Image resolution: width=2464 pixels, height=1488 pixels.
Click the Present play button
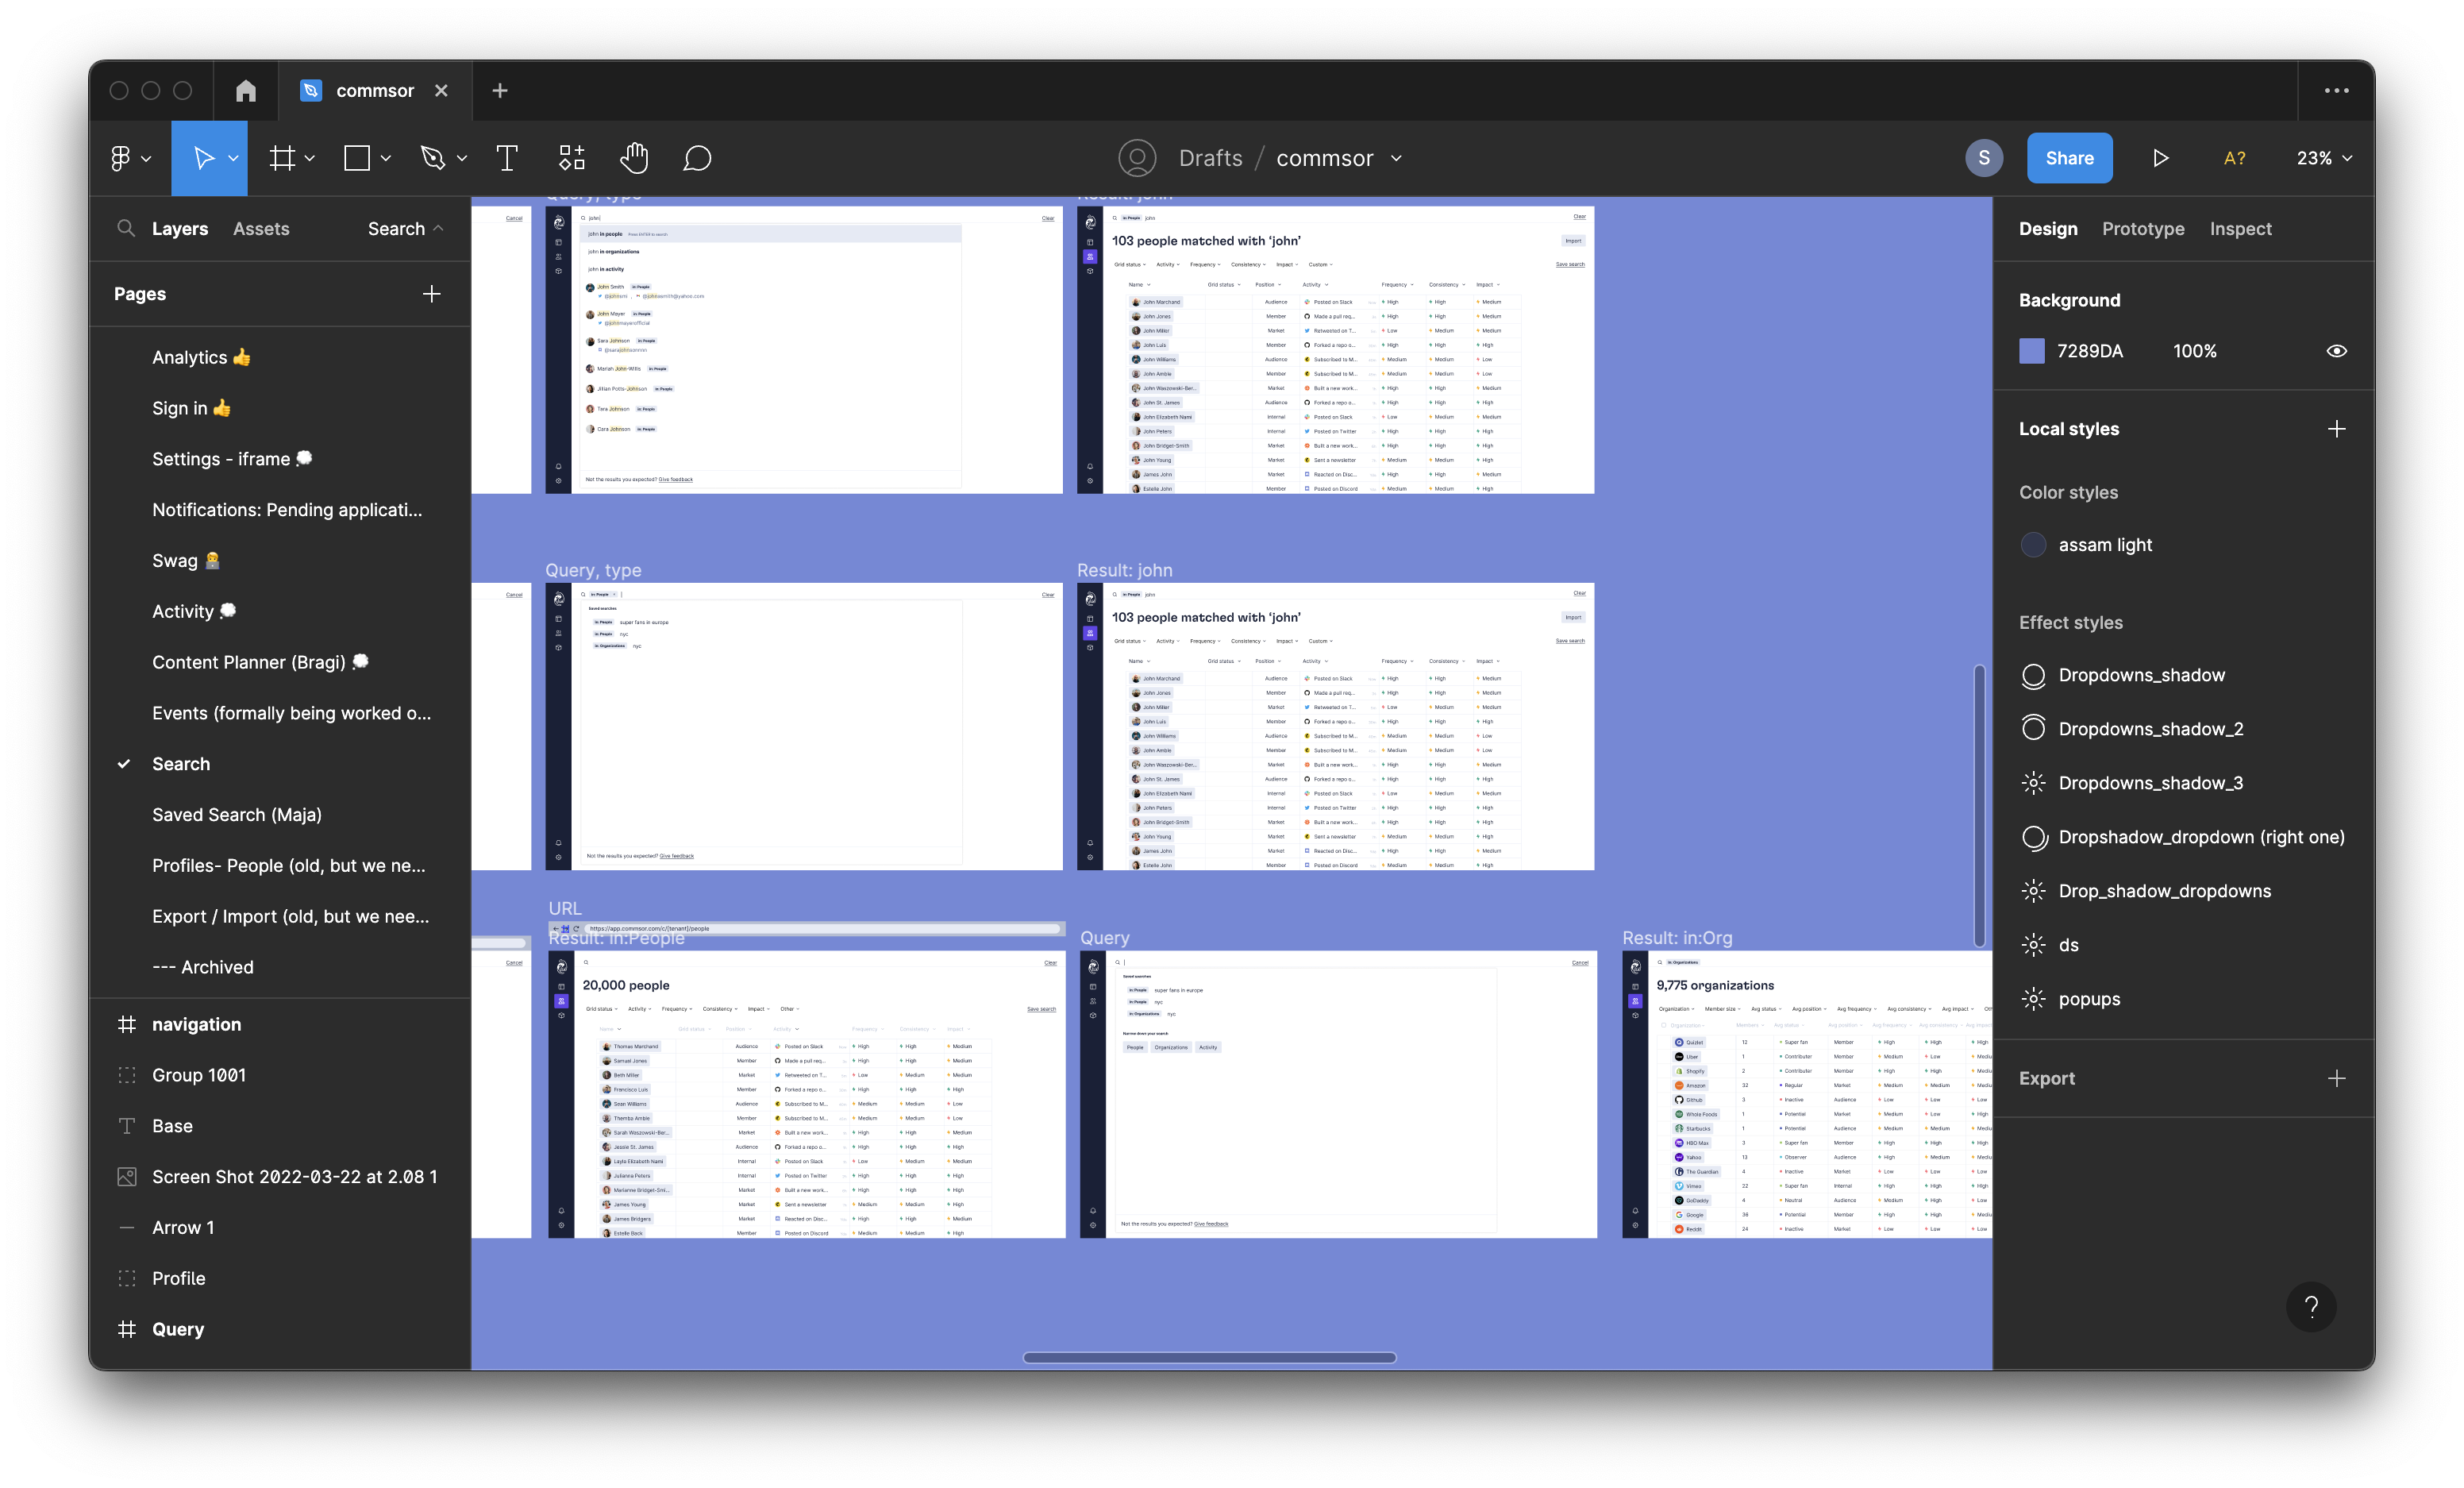pos(2160,158)
